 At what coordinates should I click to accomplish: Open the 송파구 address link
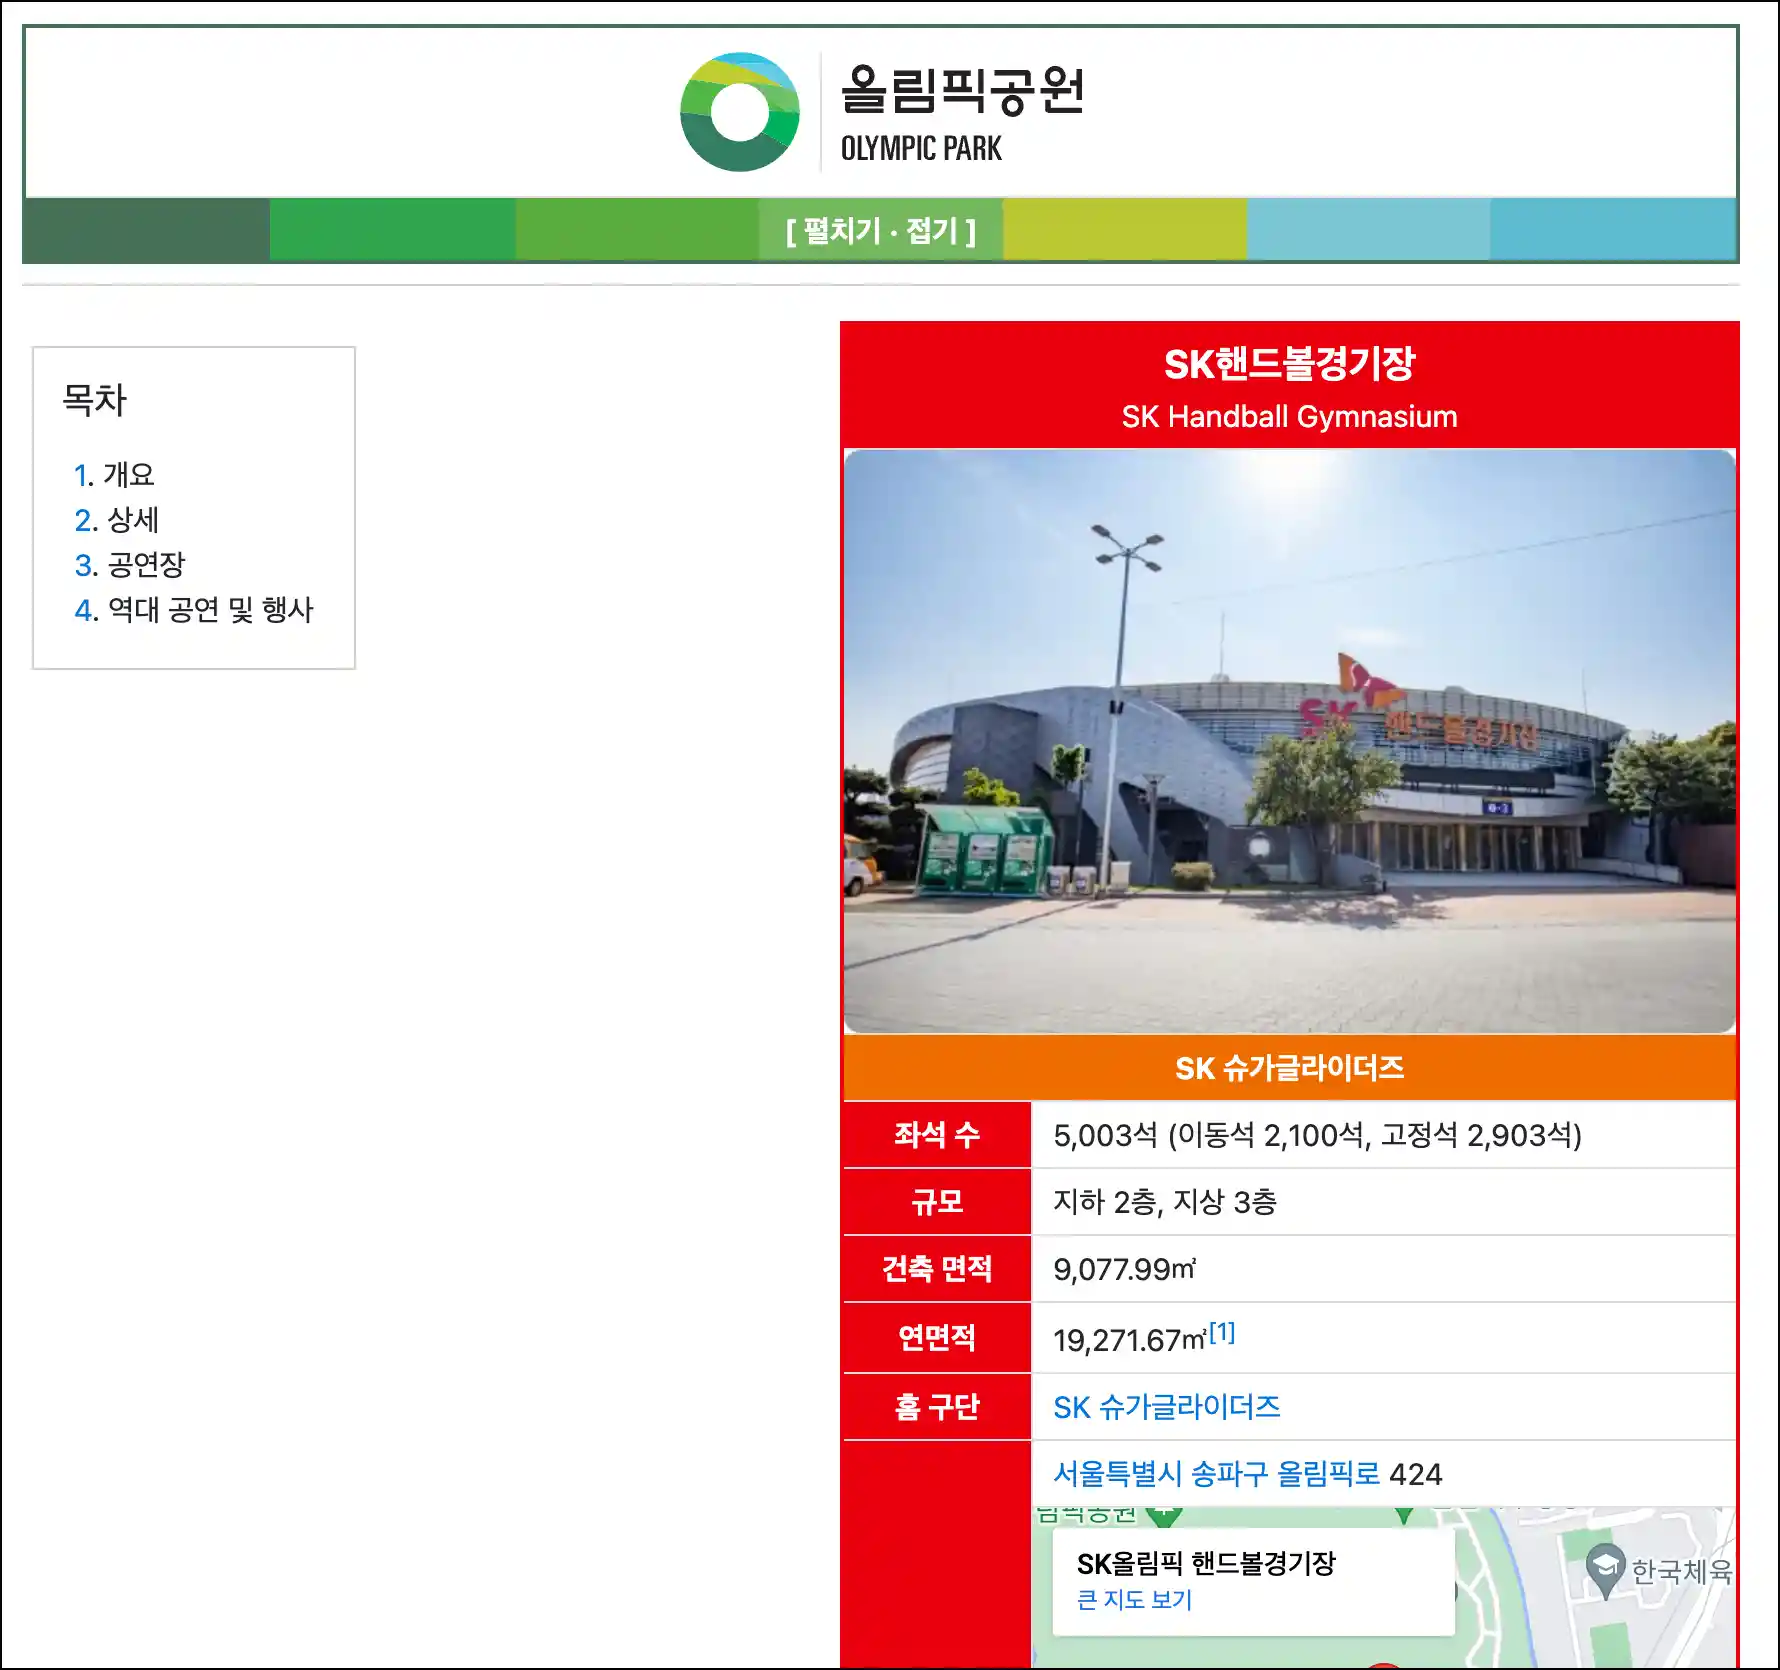1229,1474
